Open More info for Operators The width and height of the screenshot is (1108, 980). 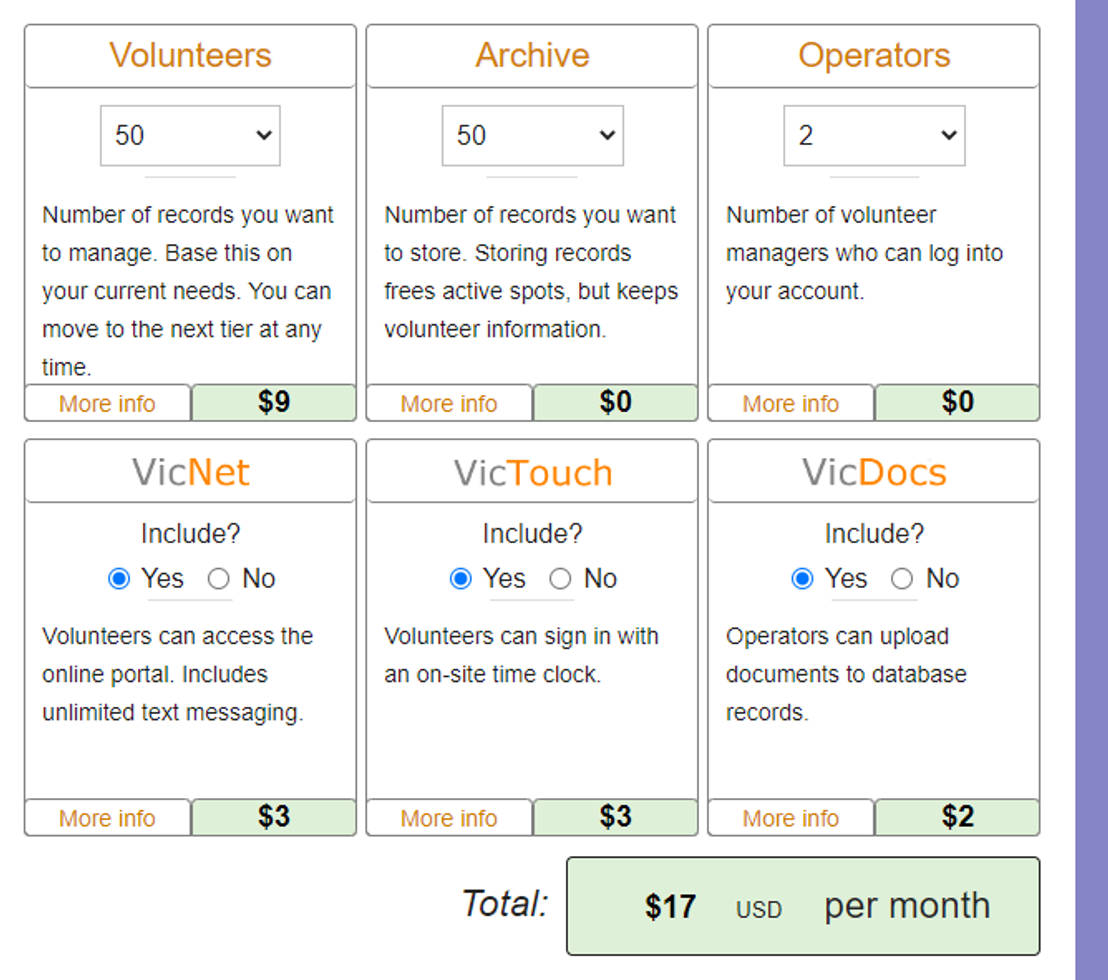coord(791,403)
